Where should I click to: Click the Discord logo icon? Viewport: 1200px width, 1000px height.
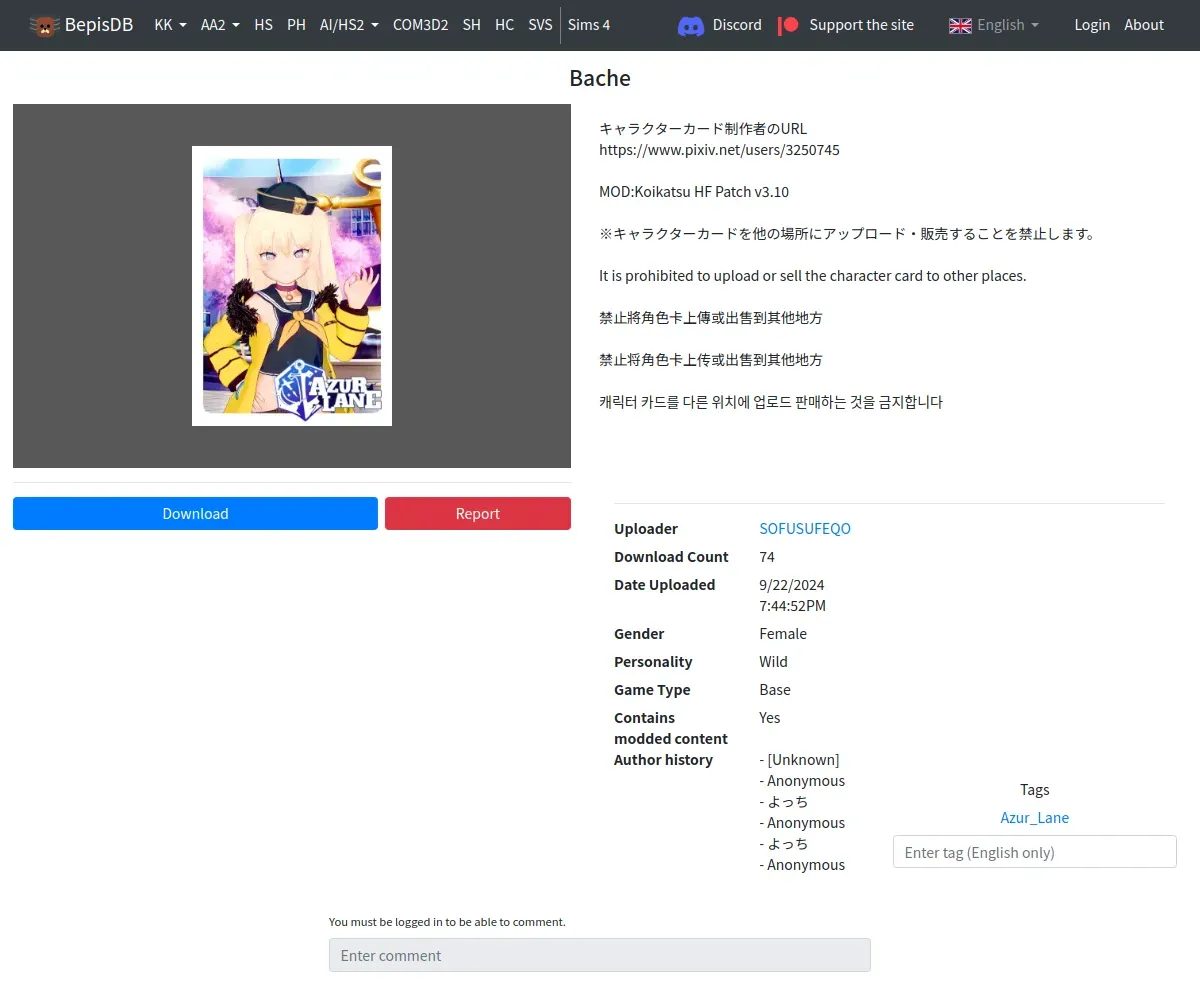(x=691, y=25)
